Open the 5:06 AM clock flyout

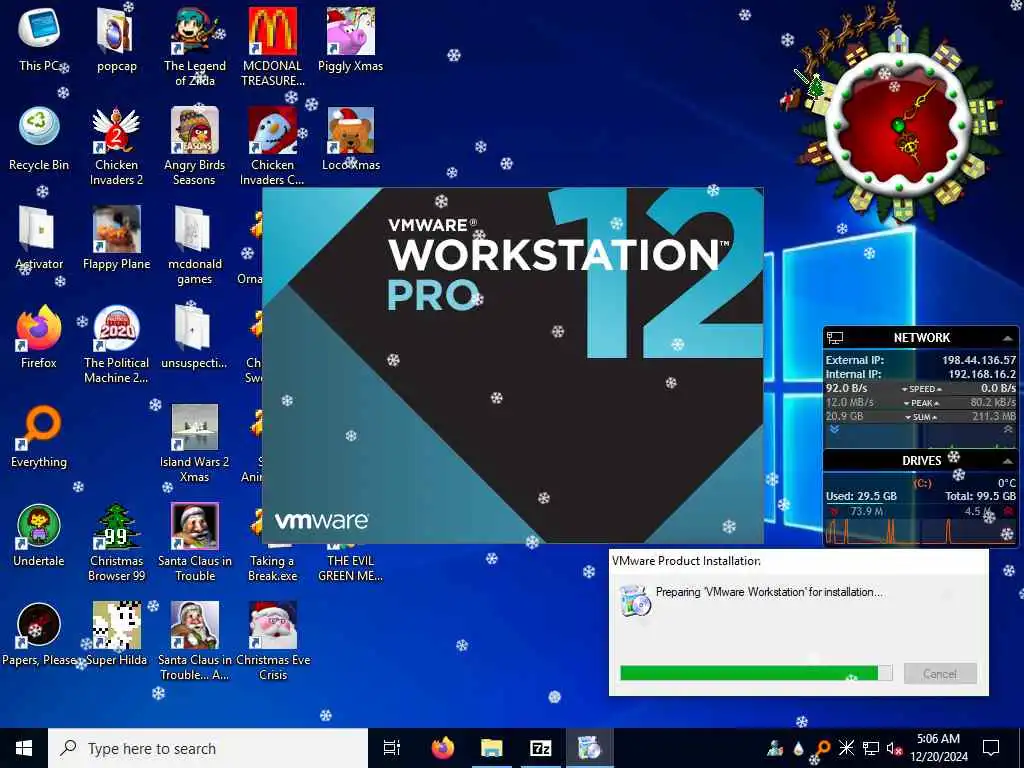(x=938, y=748)
